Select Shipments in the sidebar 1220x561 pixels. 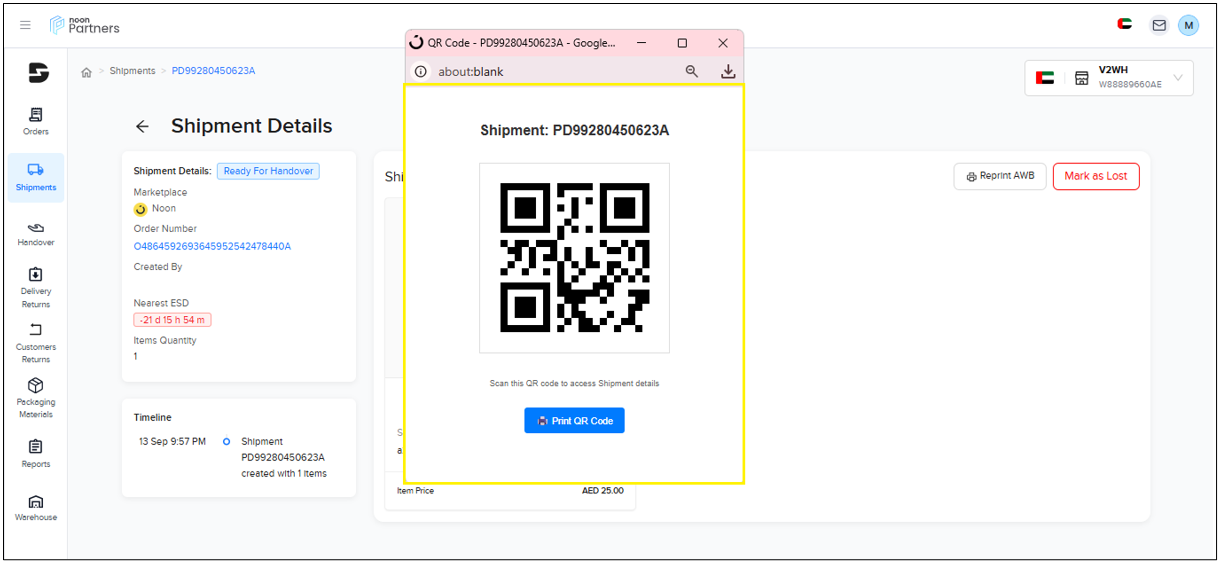click(x=36, y=177)
